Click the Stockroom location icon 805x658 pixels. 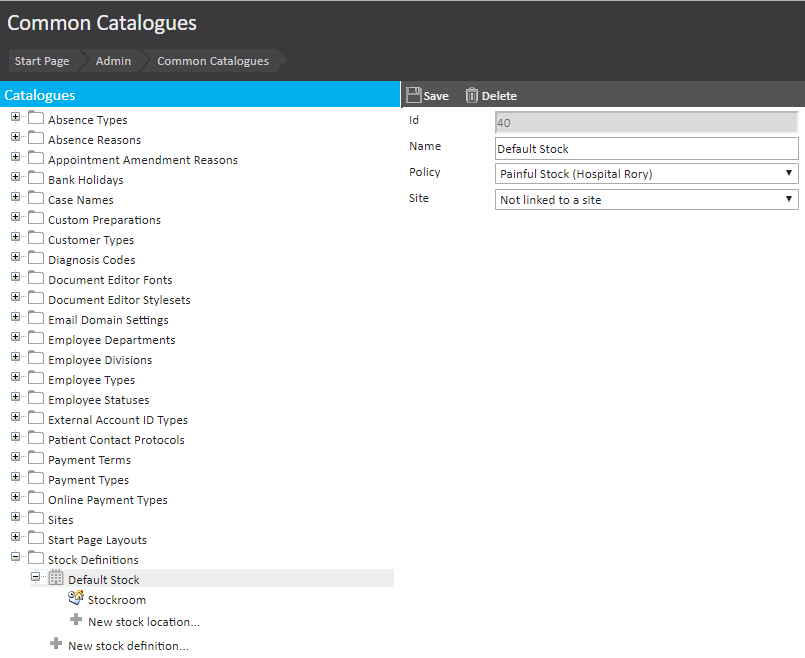(x=76, y=599)
